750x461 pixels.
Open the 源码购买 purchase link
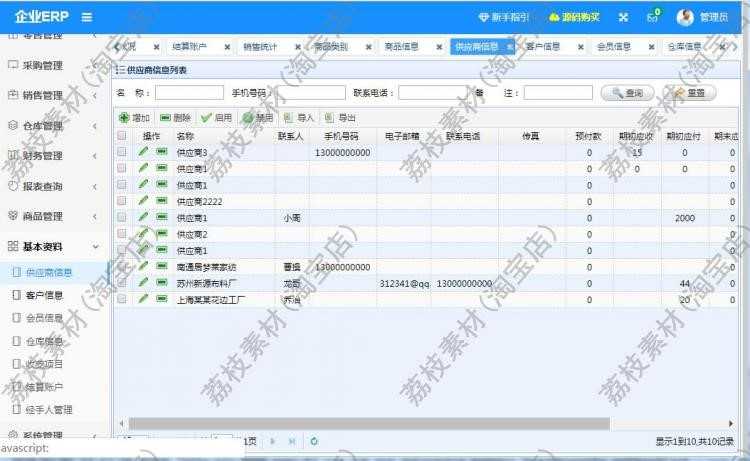tap(574, 17)
